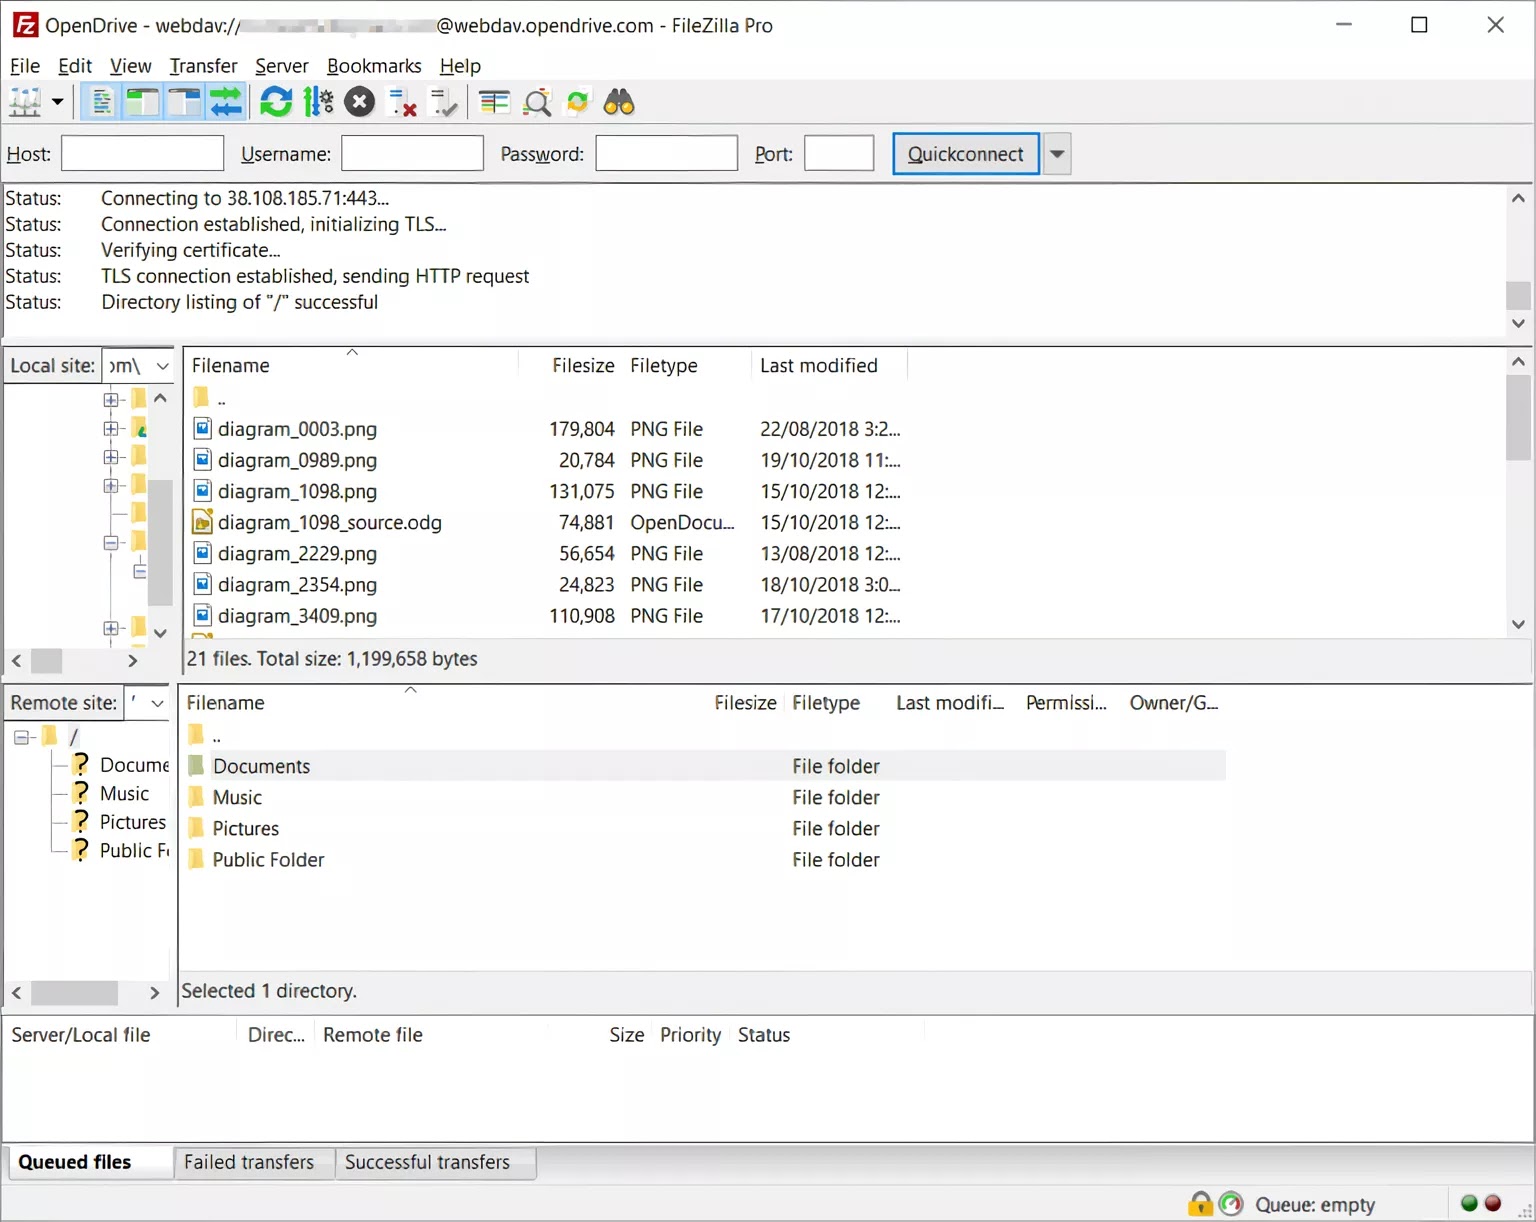The height and width of the screenshot is (1222, 1536).
Task: Click the Quickconnect button
Action: [966, 154]
